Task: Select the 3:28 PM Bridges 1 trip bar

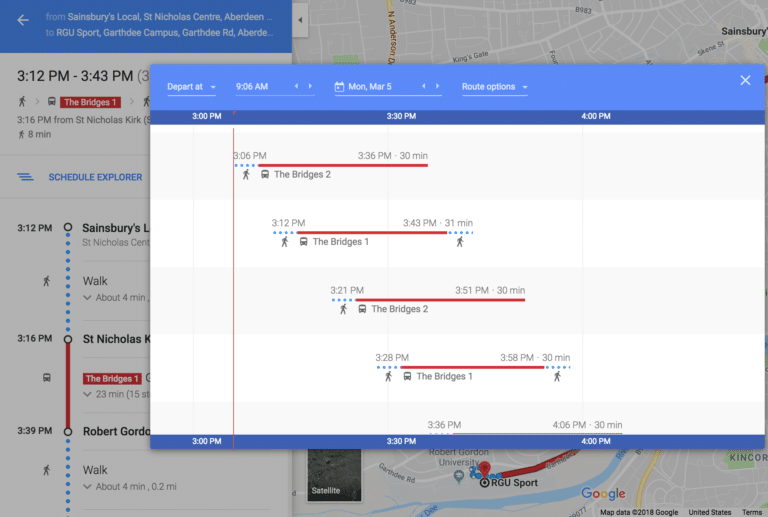Action: pyautogui.click(x=473, y=367)
